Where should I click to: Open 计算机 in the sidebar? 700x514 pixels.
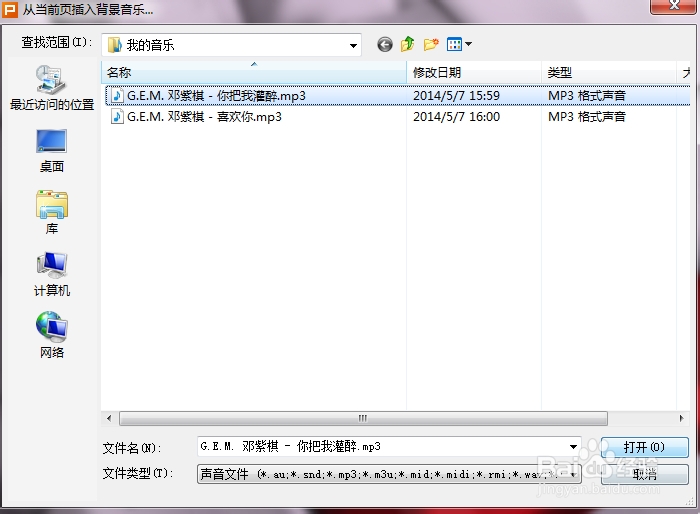coord(52,274)
